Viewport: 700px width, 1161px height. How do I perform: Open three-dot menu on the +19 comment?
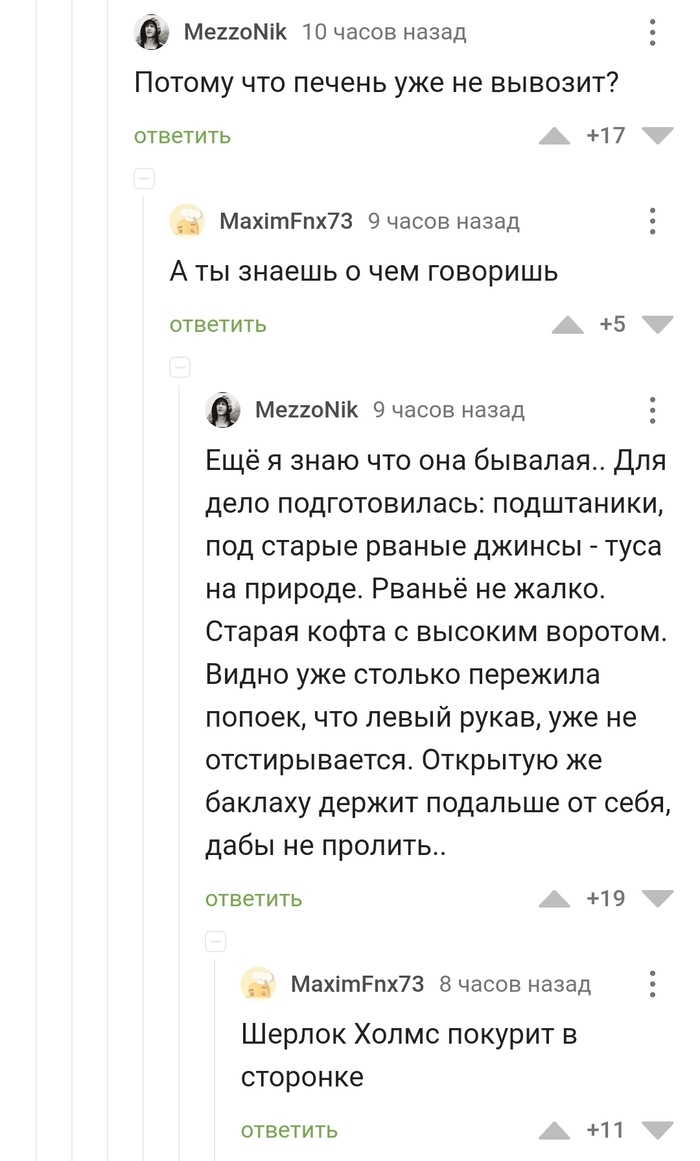(652, 410)
